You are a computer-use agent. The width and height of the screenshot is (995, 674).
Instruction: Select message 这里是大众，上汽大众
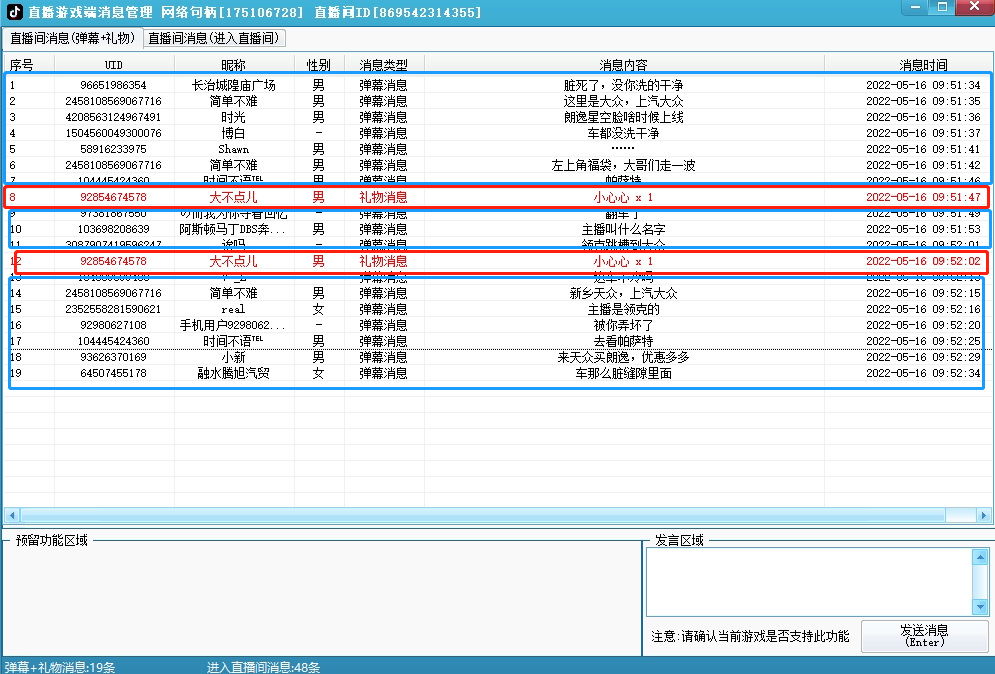point(623,101)
